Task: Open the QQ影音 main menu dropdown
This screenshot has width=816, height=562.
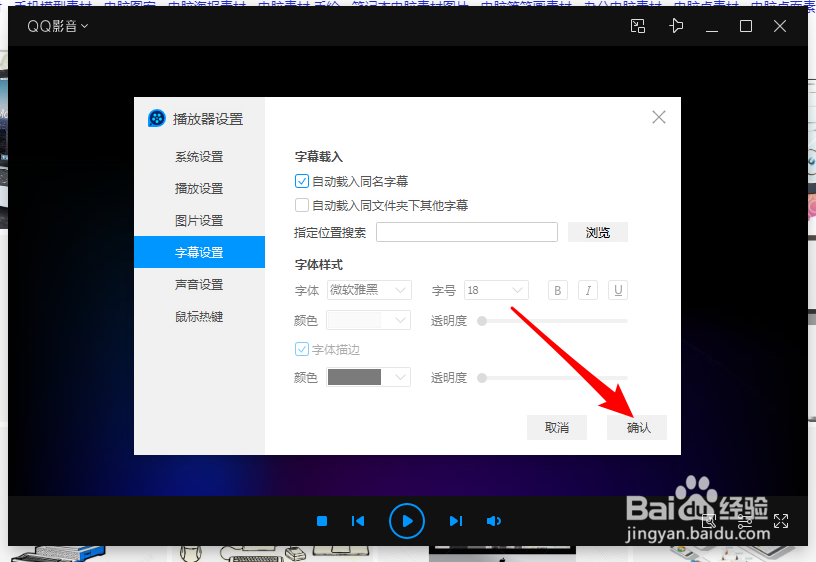Action: (x=57, y=26)
